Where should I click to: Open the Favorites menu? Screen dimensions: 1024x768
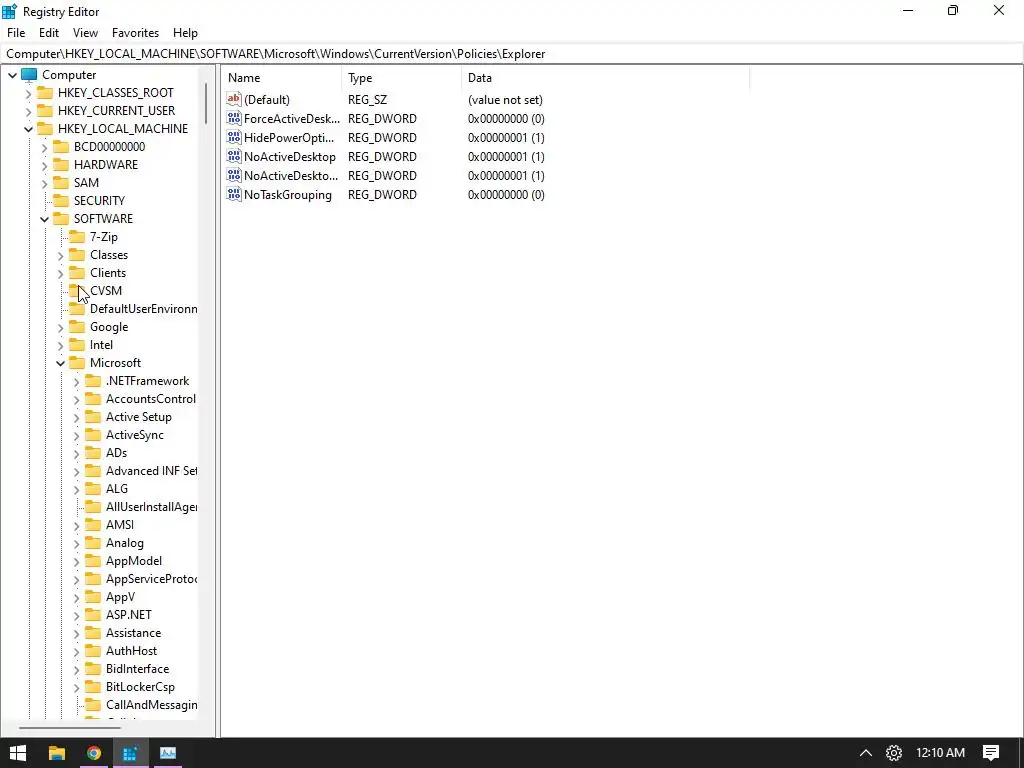click(135, 33)
